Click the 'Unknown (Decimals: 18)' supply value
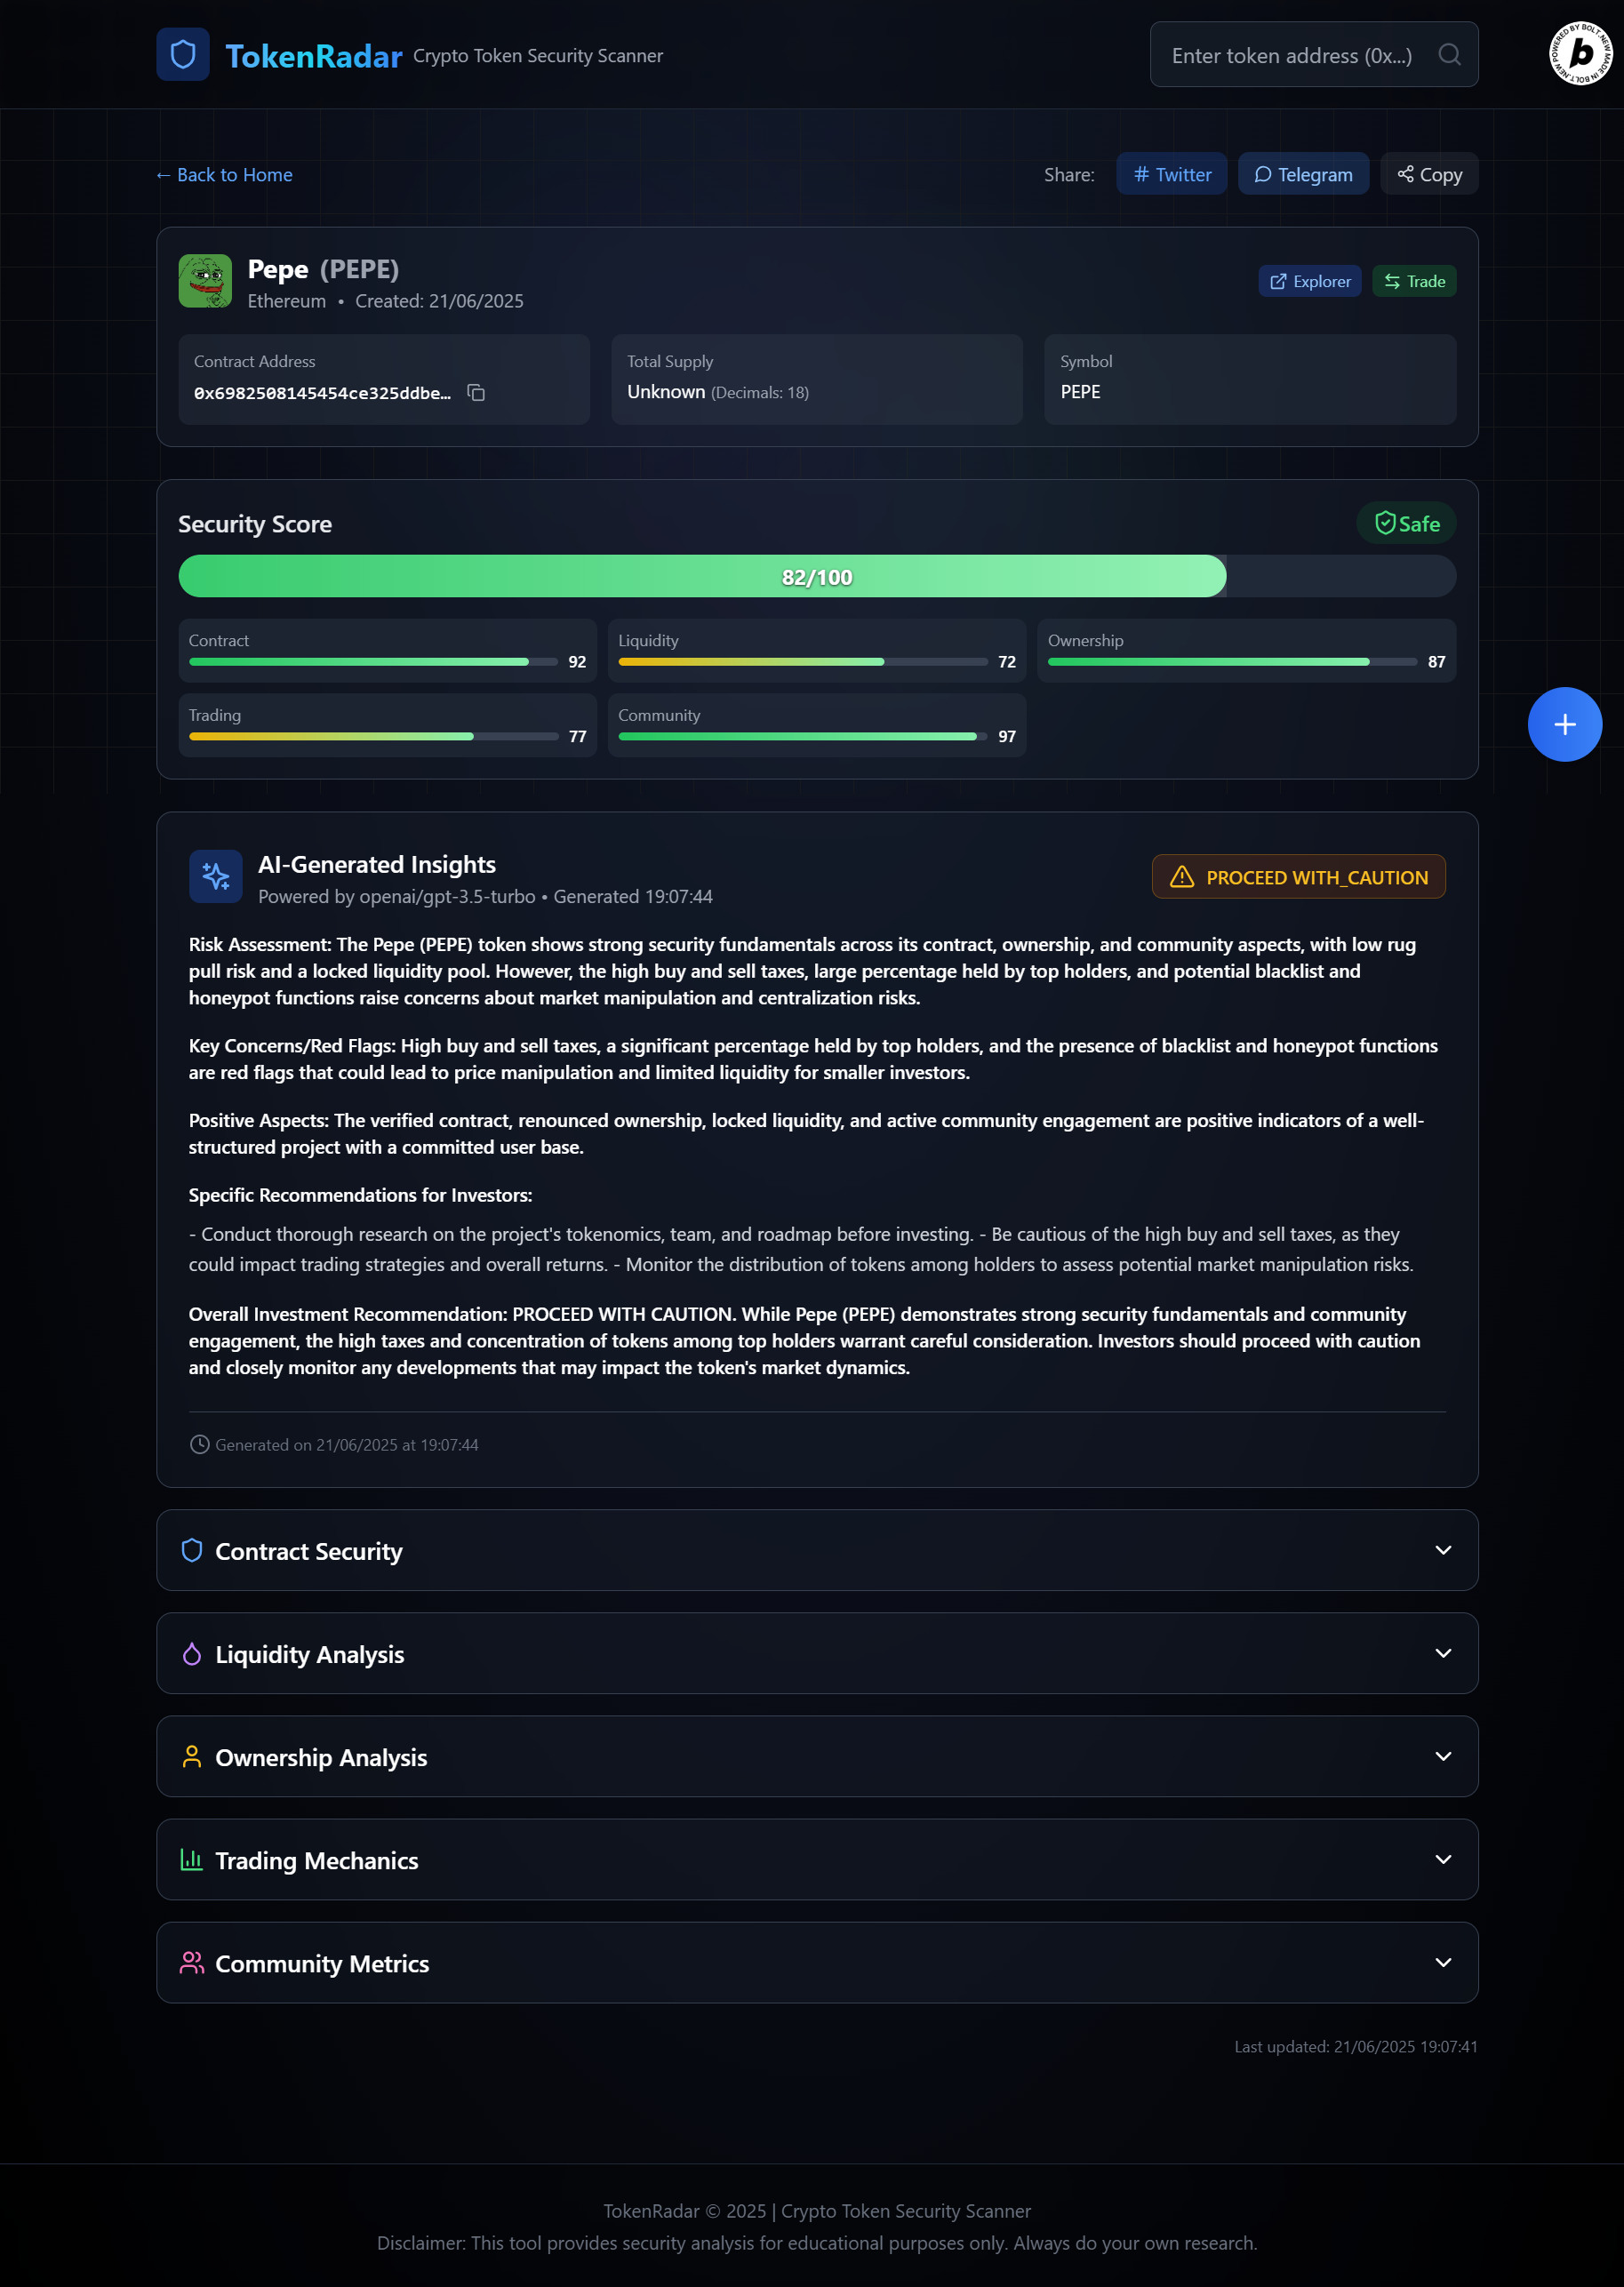Viewport: 1624px width, 2287px height. 718,392
